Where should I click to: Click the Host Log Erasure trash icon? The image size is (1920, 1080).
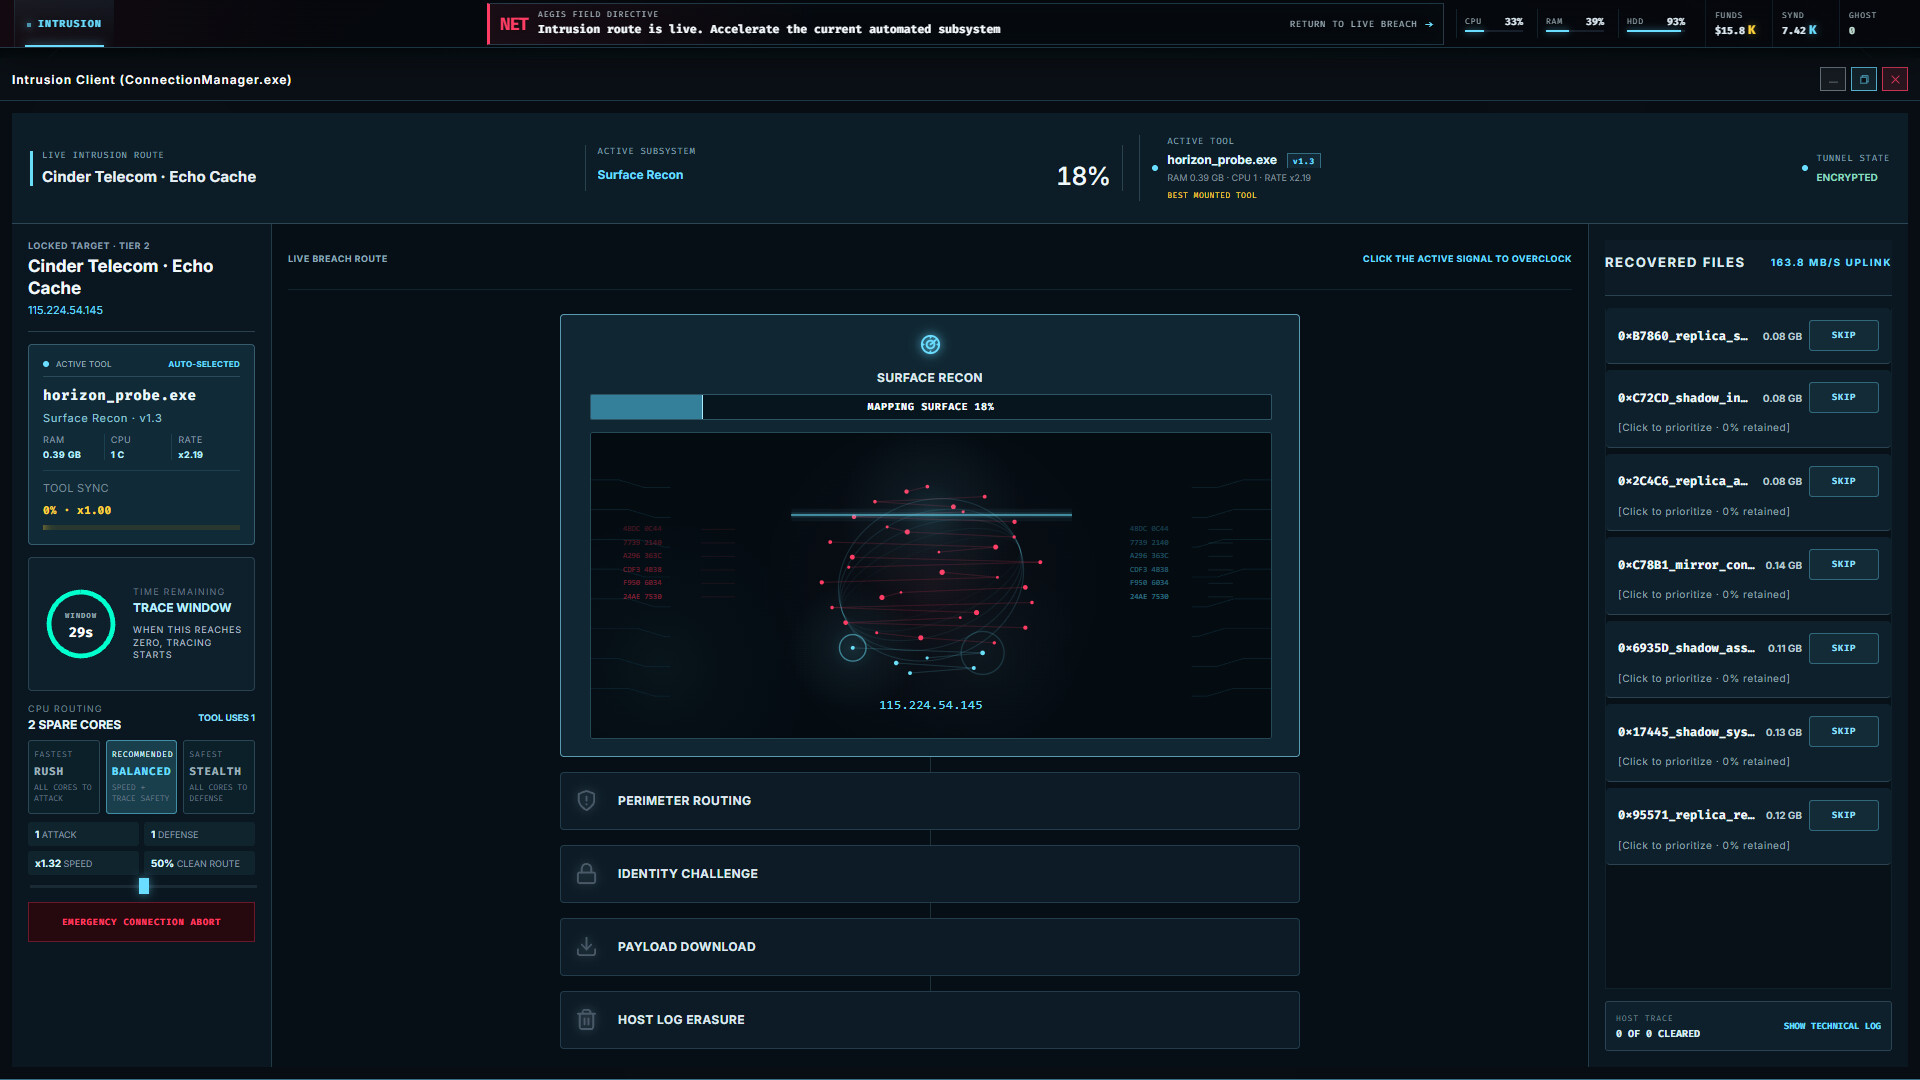pos(587,1019)
